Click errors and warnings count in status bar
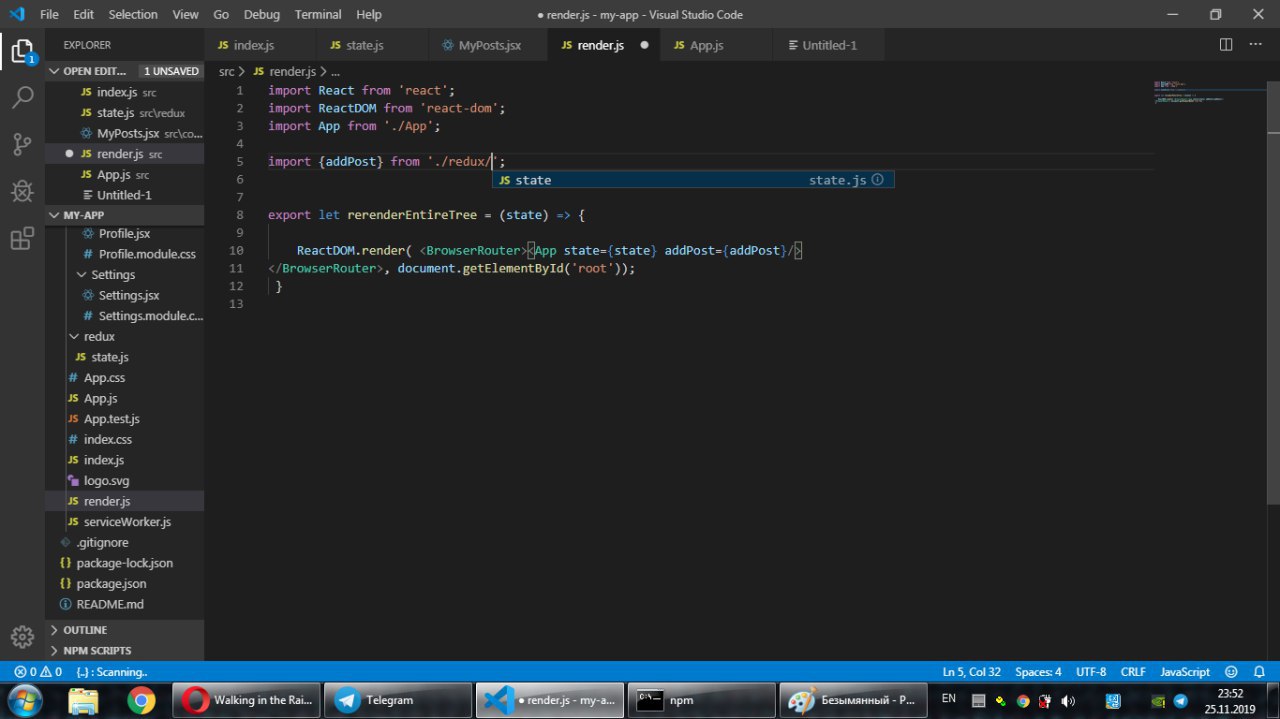 38,672
